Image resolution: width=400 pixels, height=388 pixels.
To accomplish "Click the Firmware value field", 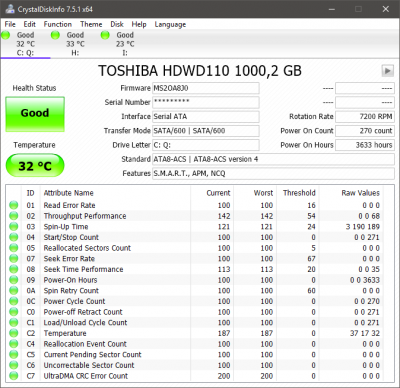I will pos(206,88).
